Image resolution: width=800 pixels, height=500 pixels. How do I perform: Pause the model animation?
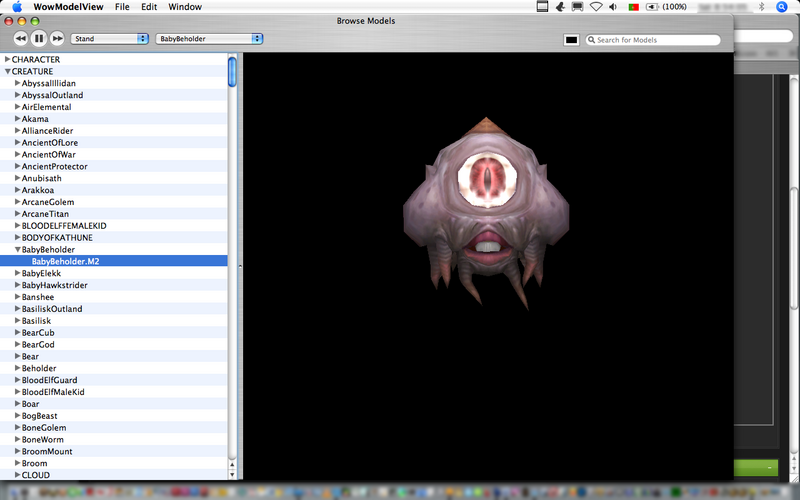coord(39,38)
